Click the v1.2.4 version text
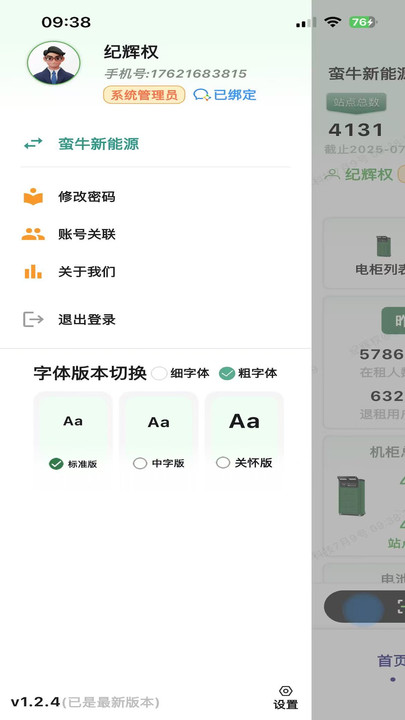Screen dimensions: 405x720 [x=35, y=702]
